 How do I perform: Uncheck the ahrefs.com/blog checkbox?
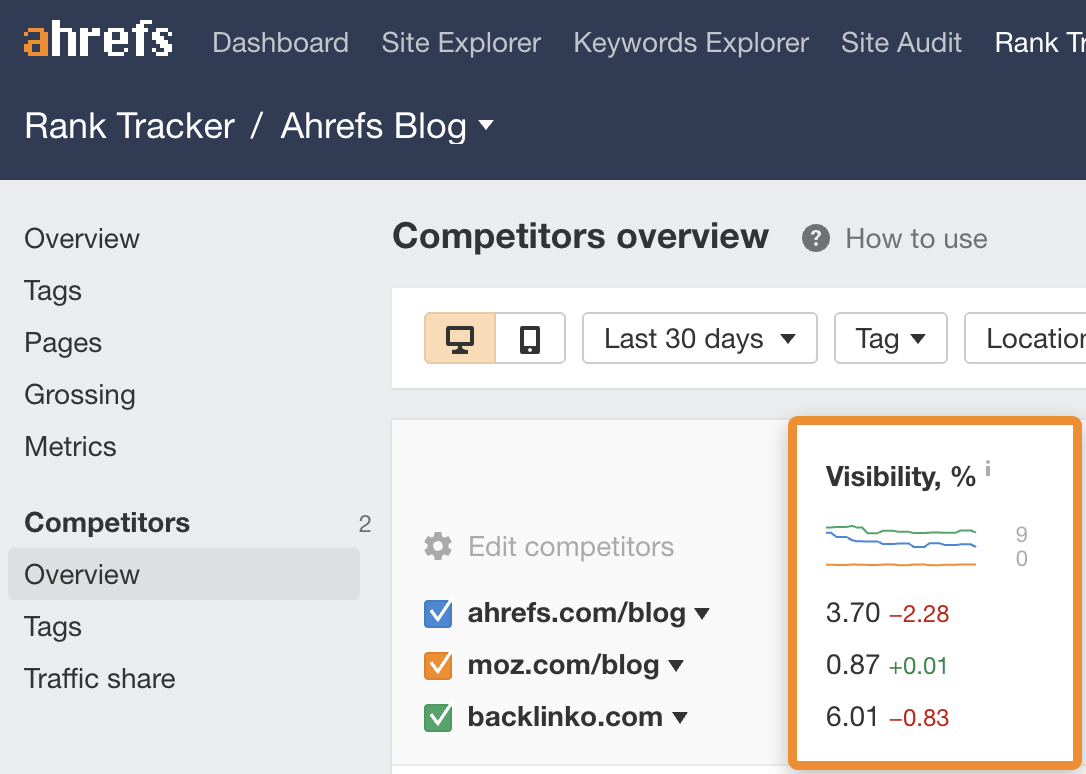pos(438,613)
